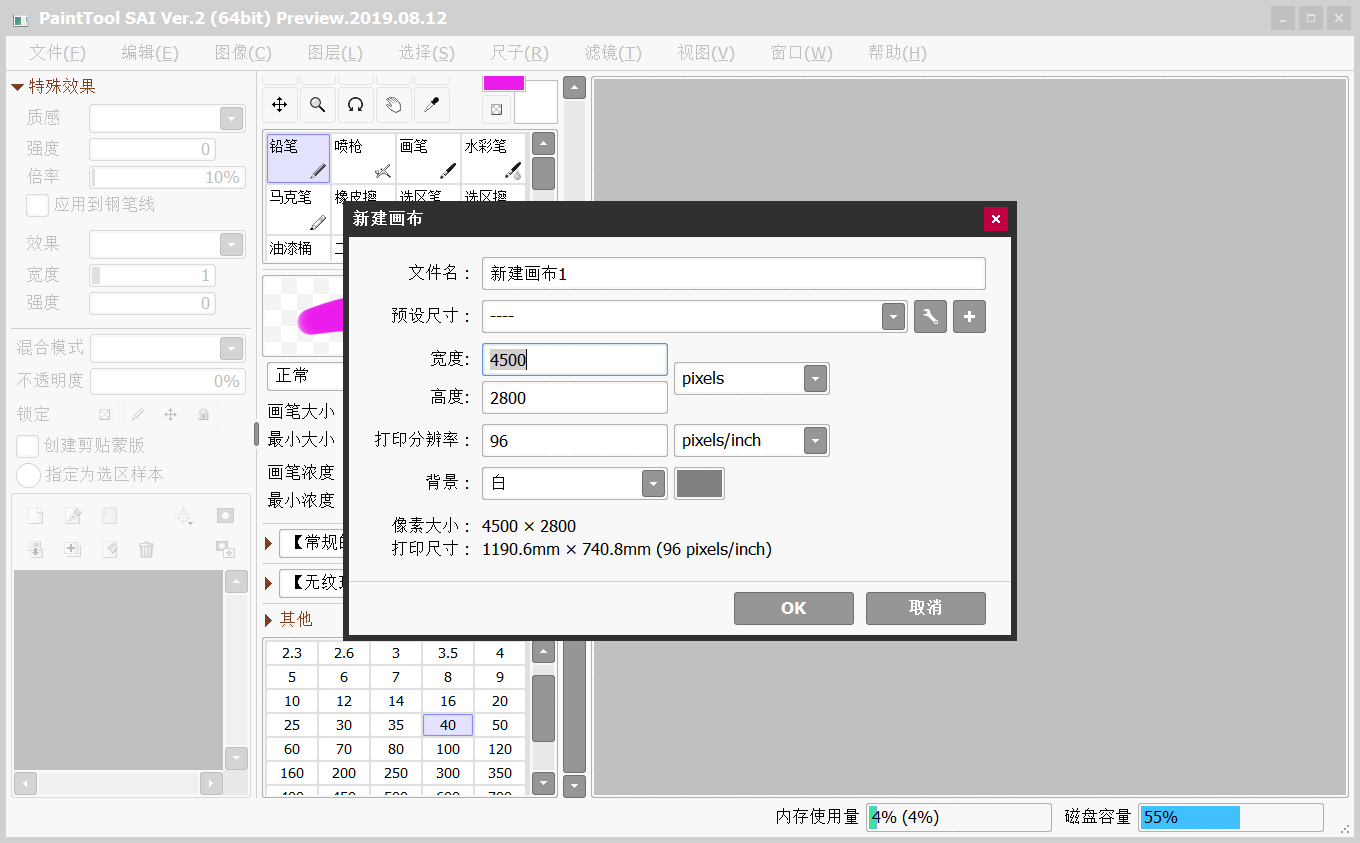
Task: Click the lock painting pencil icon
Action: (x=137, y=414)
